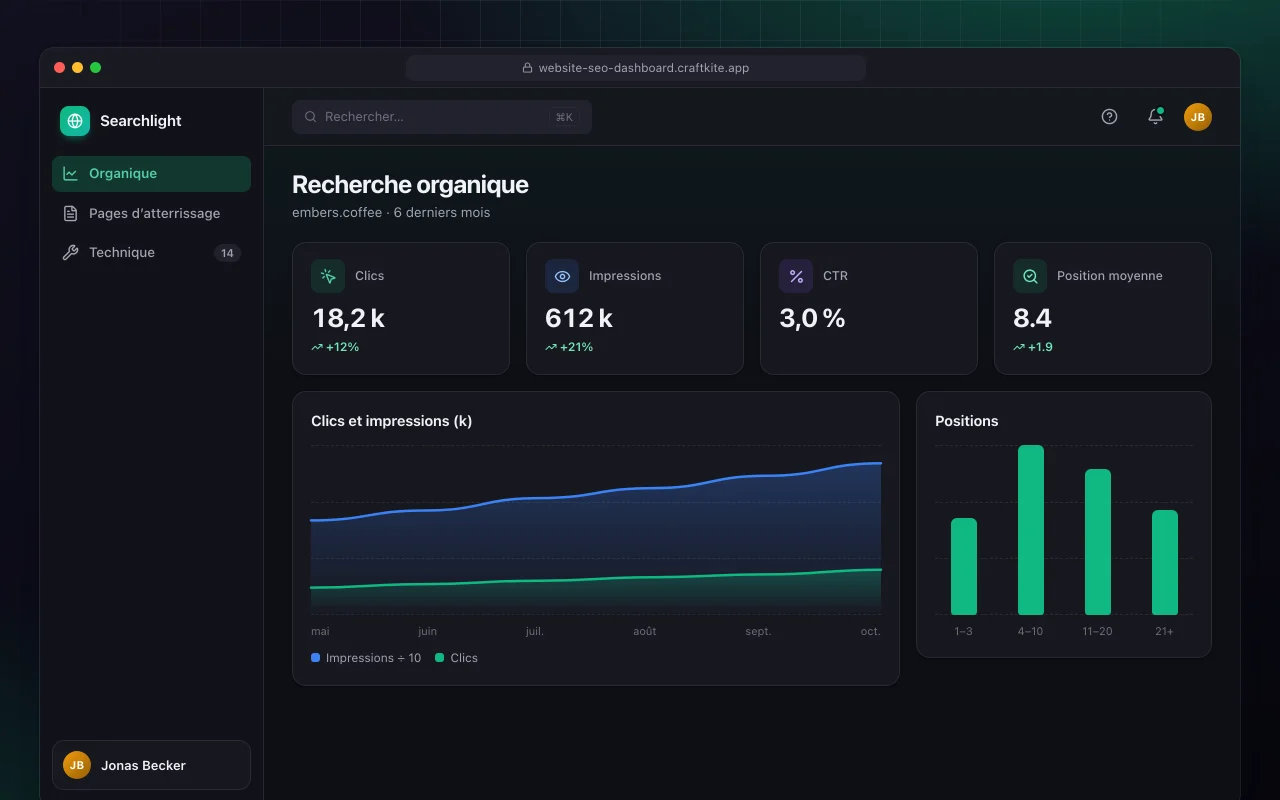Click the 18,2 k clicks value
The image size is (1280, 800).
tap(348, 318)
